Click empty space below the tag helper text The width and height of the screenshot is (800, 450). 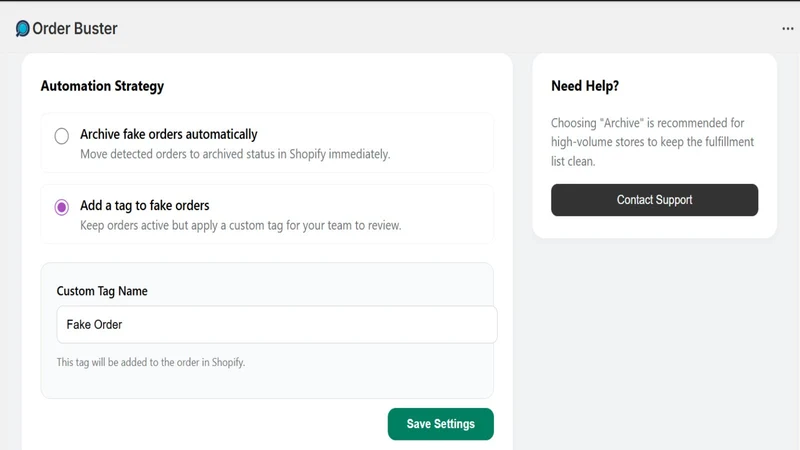267,384
